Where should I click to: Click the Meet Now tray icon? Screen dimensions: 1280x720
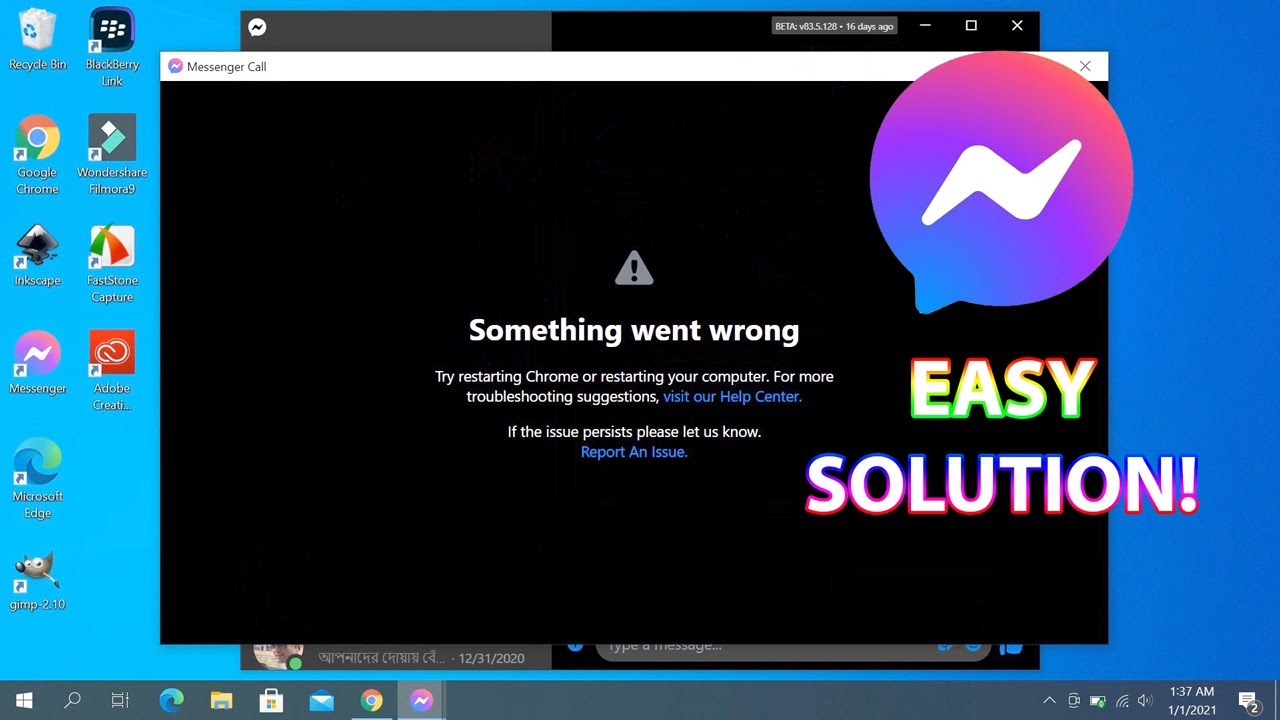coord(1074,701)
